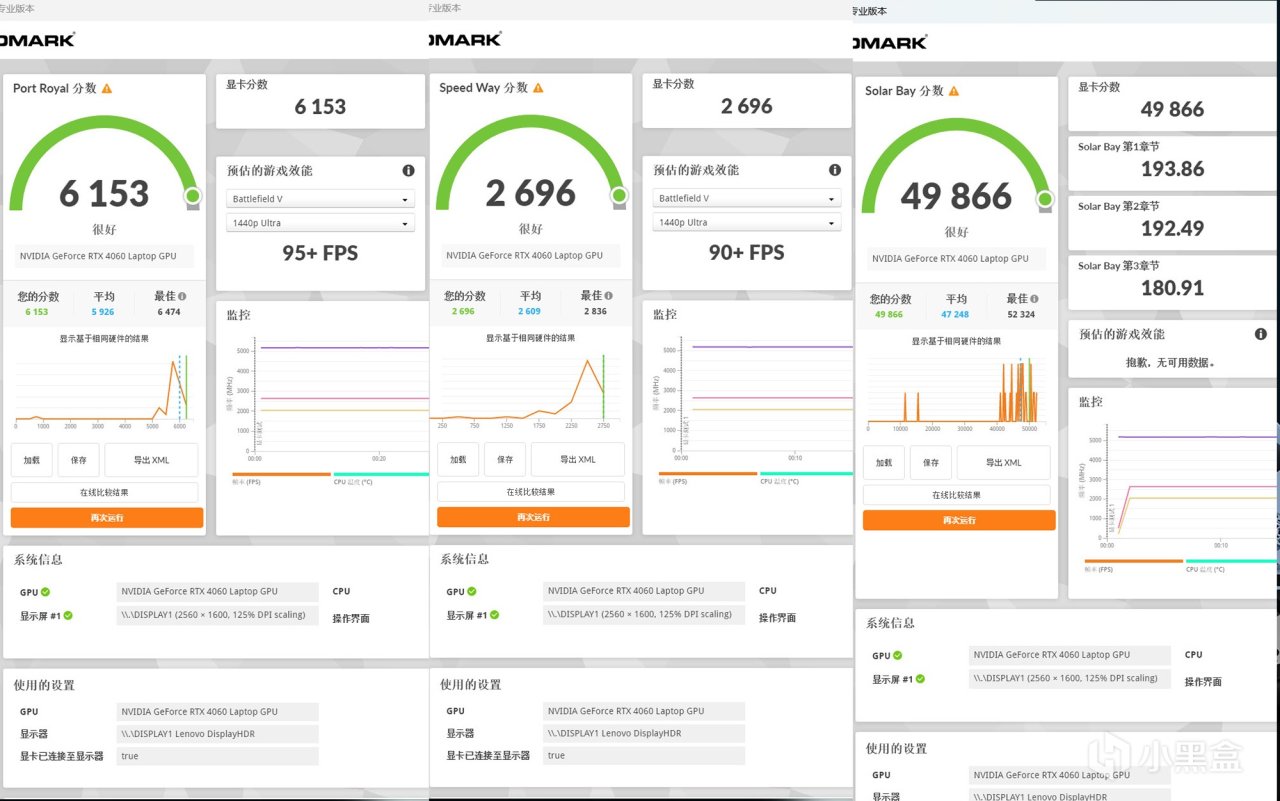The width and height of the screenshot is (1280, 801).
Task: Click the 90+ FPS estimate in Speed Way
Action: (747, 253)
